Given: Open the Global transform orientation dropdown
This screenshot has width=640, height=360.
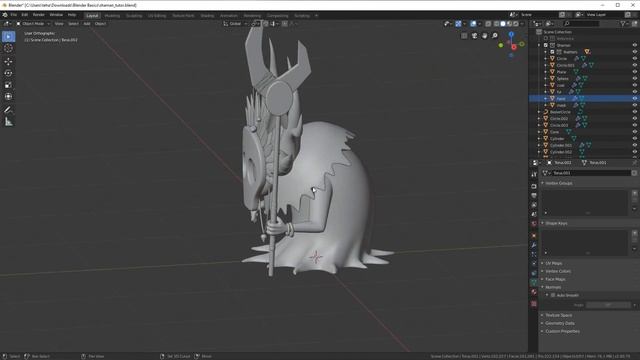Looking at the screenshot, I should [x=236, y=24].
